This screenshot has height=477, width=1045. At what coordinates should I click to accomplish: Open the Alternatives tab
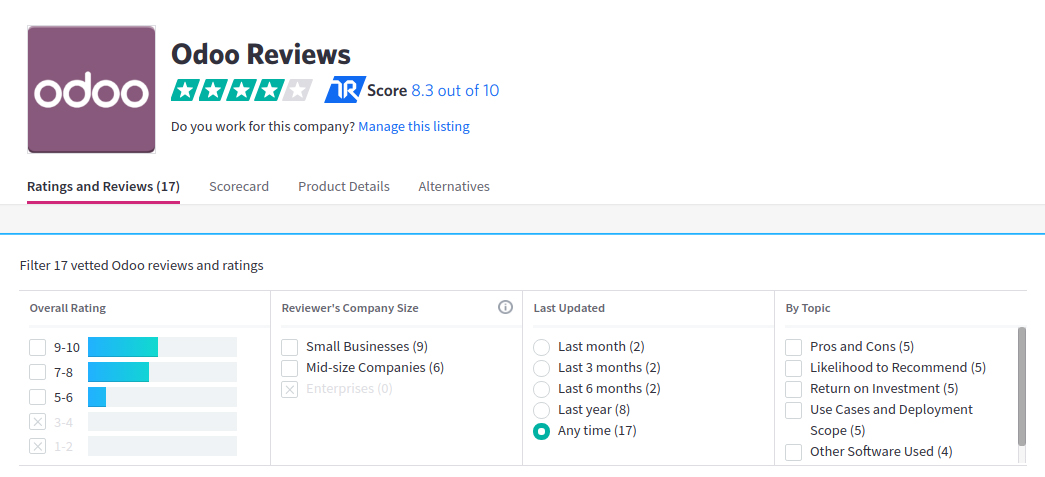pos(454,187)
